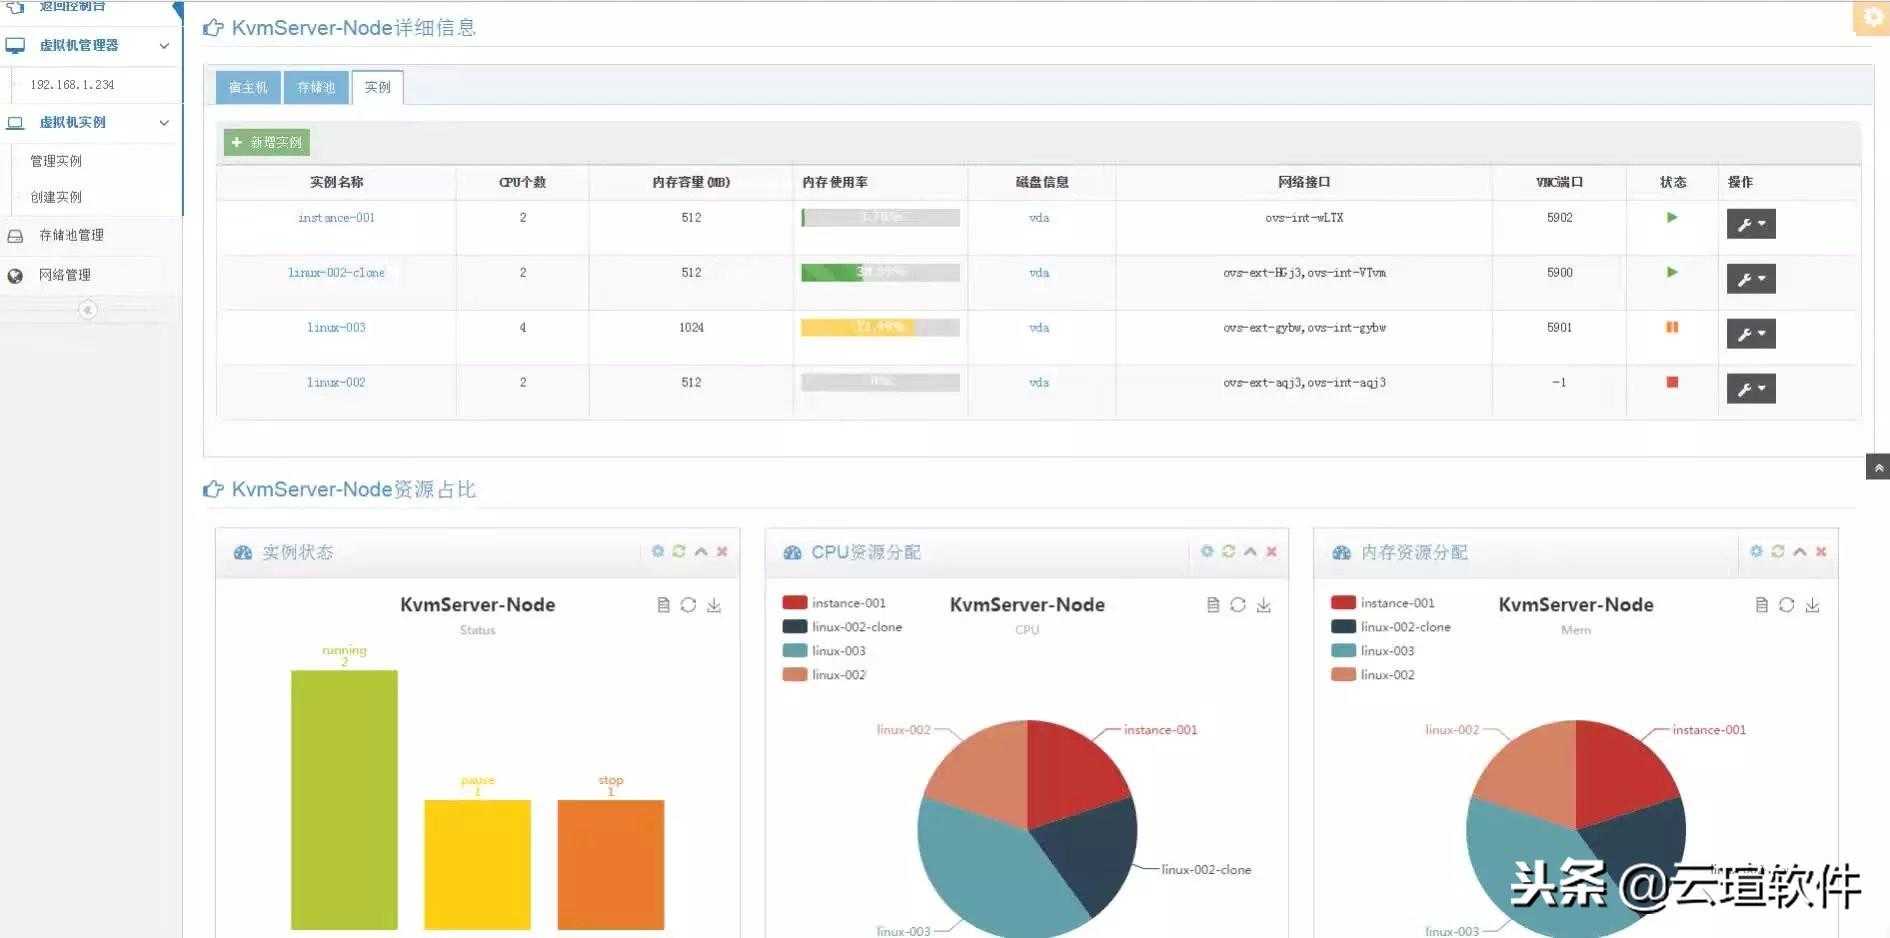Click the scroll-to-top arrow button
1890x938 pixels.
pos(1878,467)
